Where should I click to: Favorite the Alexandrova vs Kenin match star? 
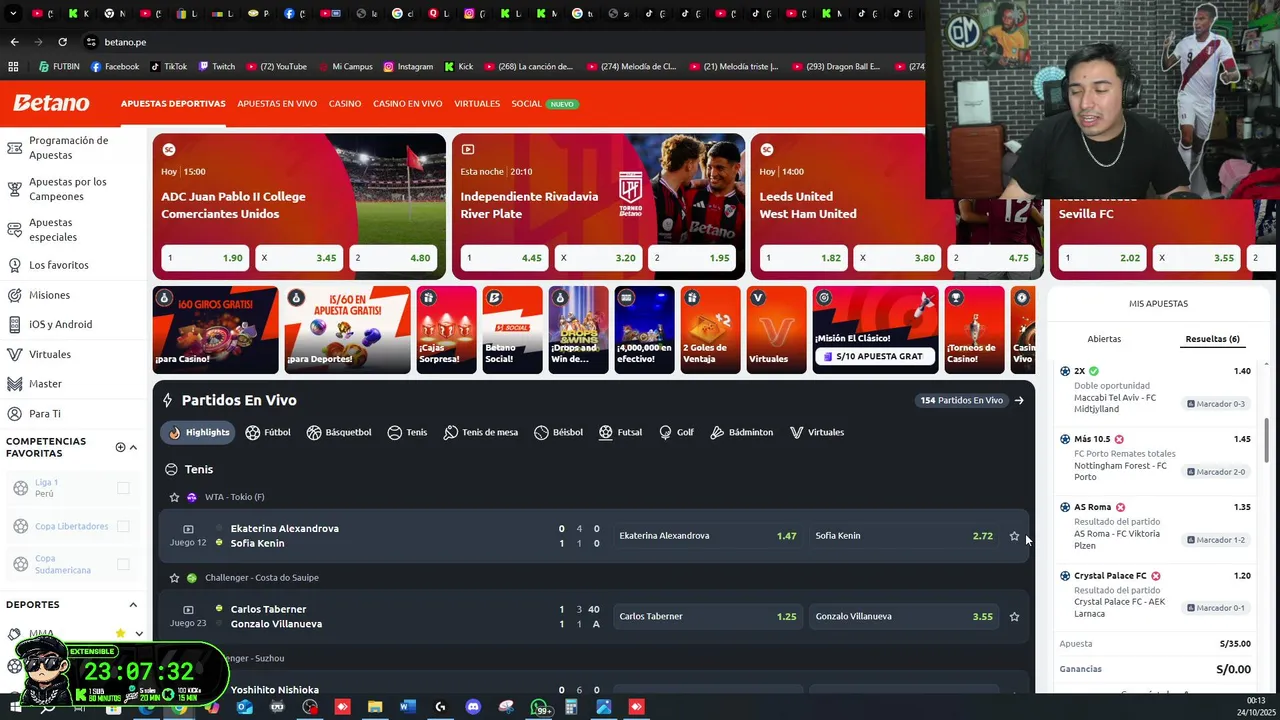pos(1014,536)
